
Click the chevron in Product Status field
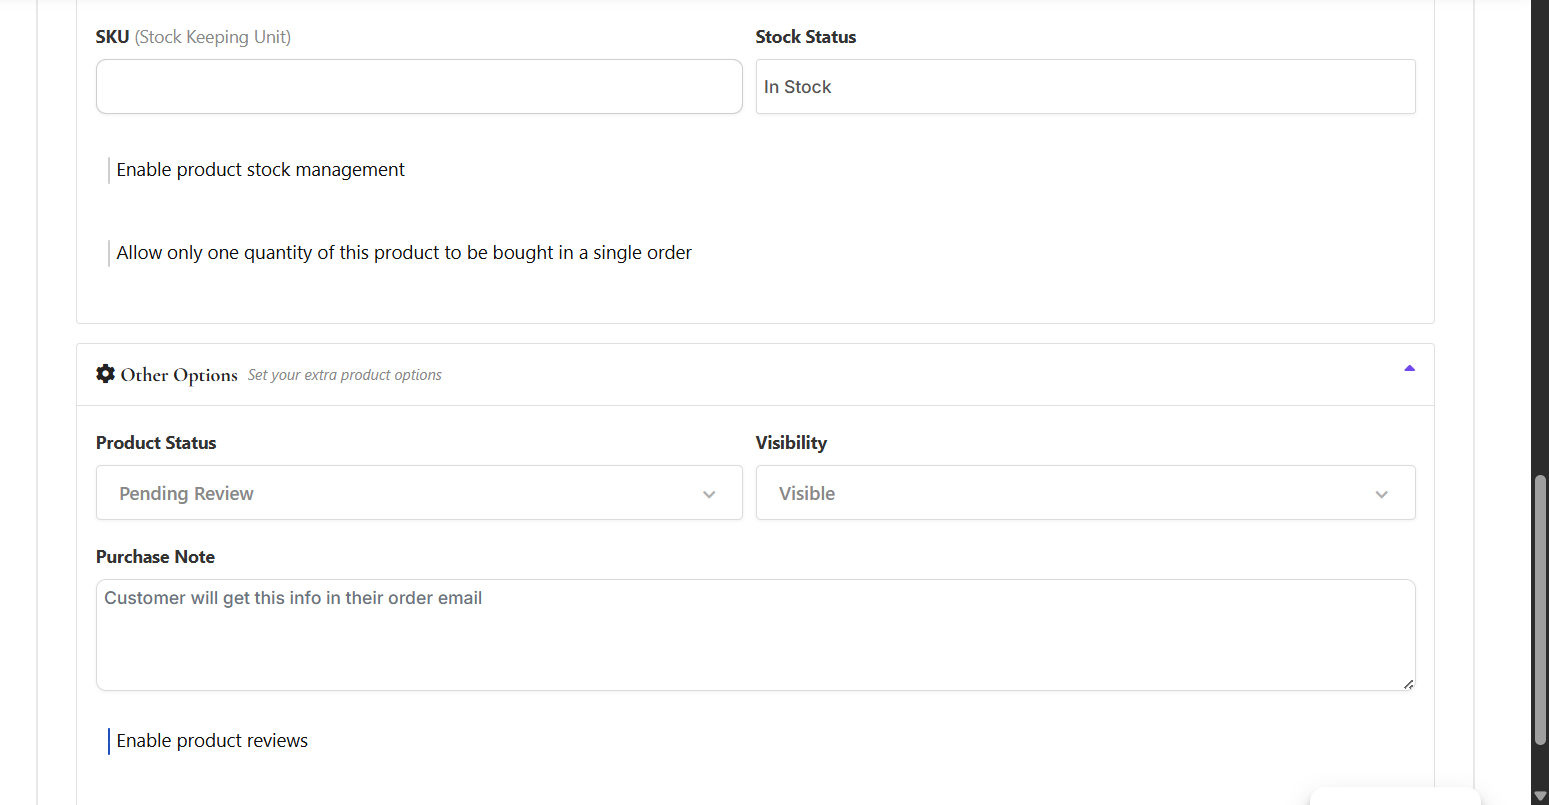click(709, 494)
